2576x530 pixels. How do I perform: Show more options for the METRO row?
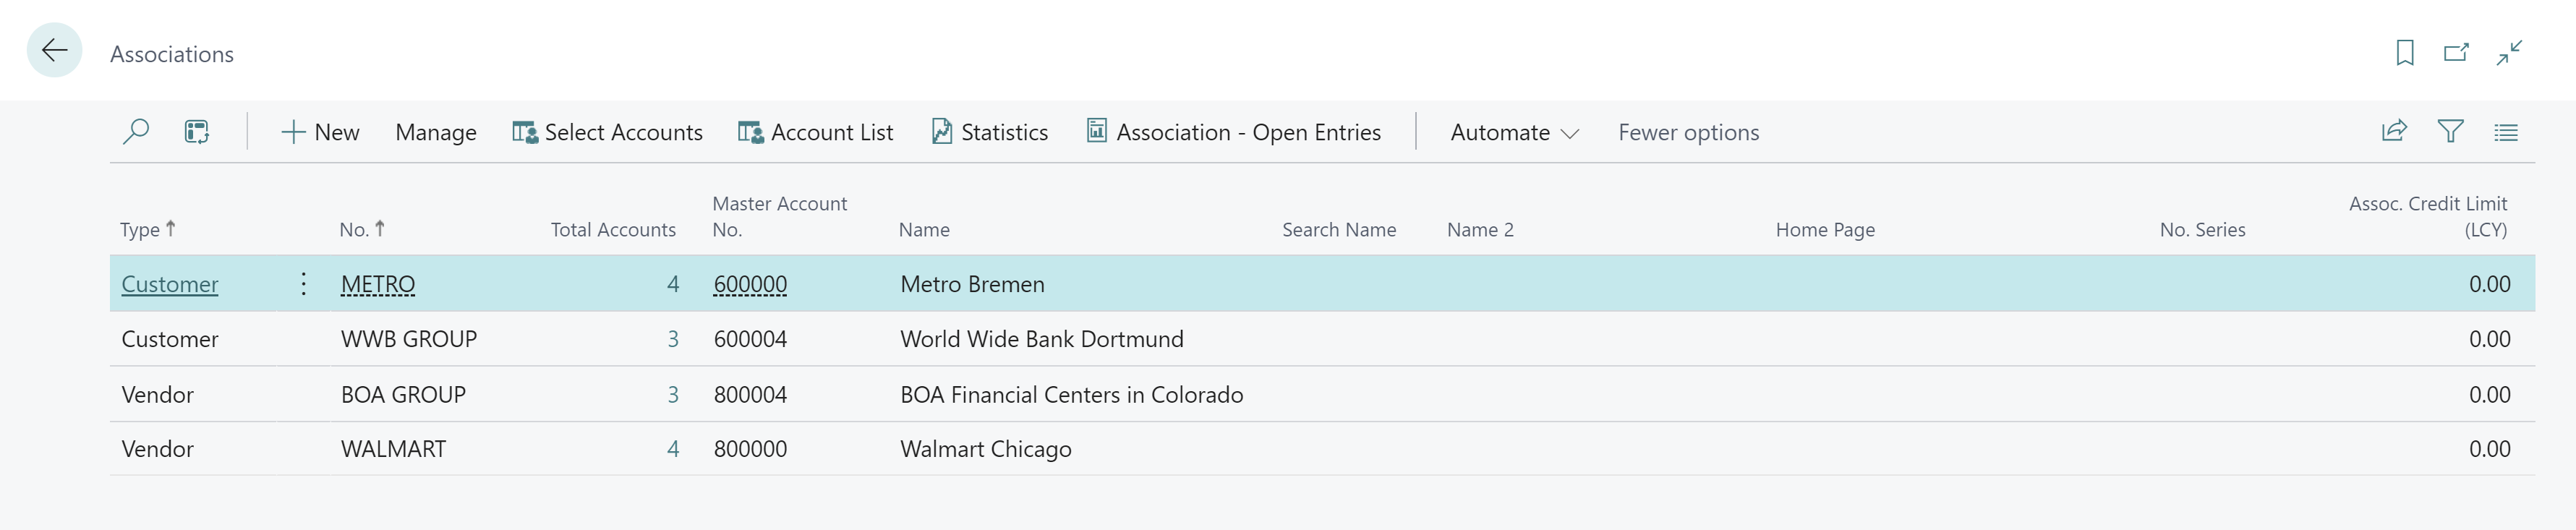(303, 284)
